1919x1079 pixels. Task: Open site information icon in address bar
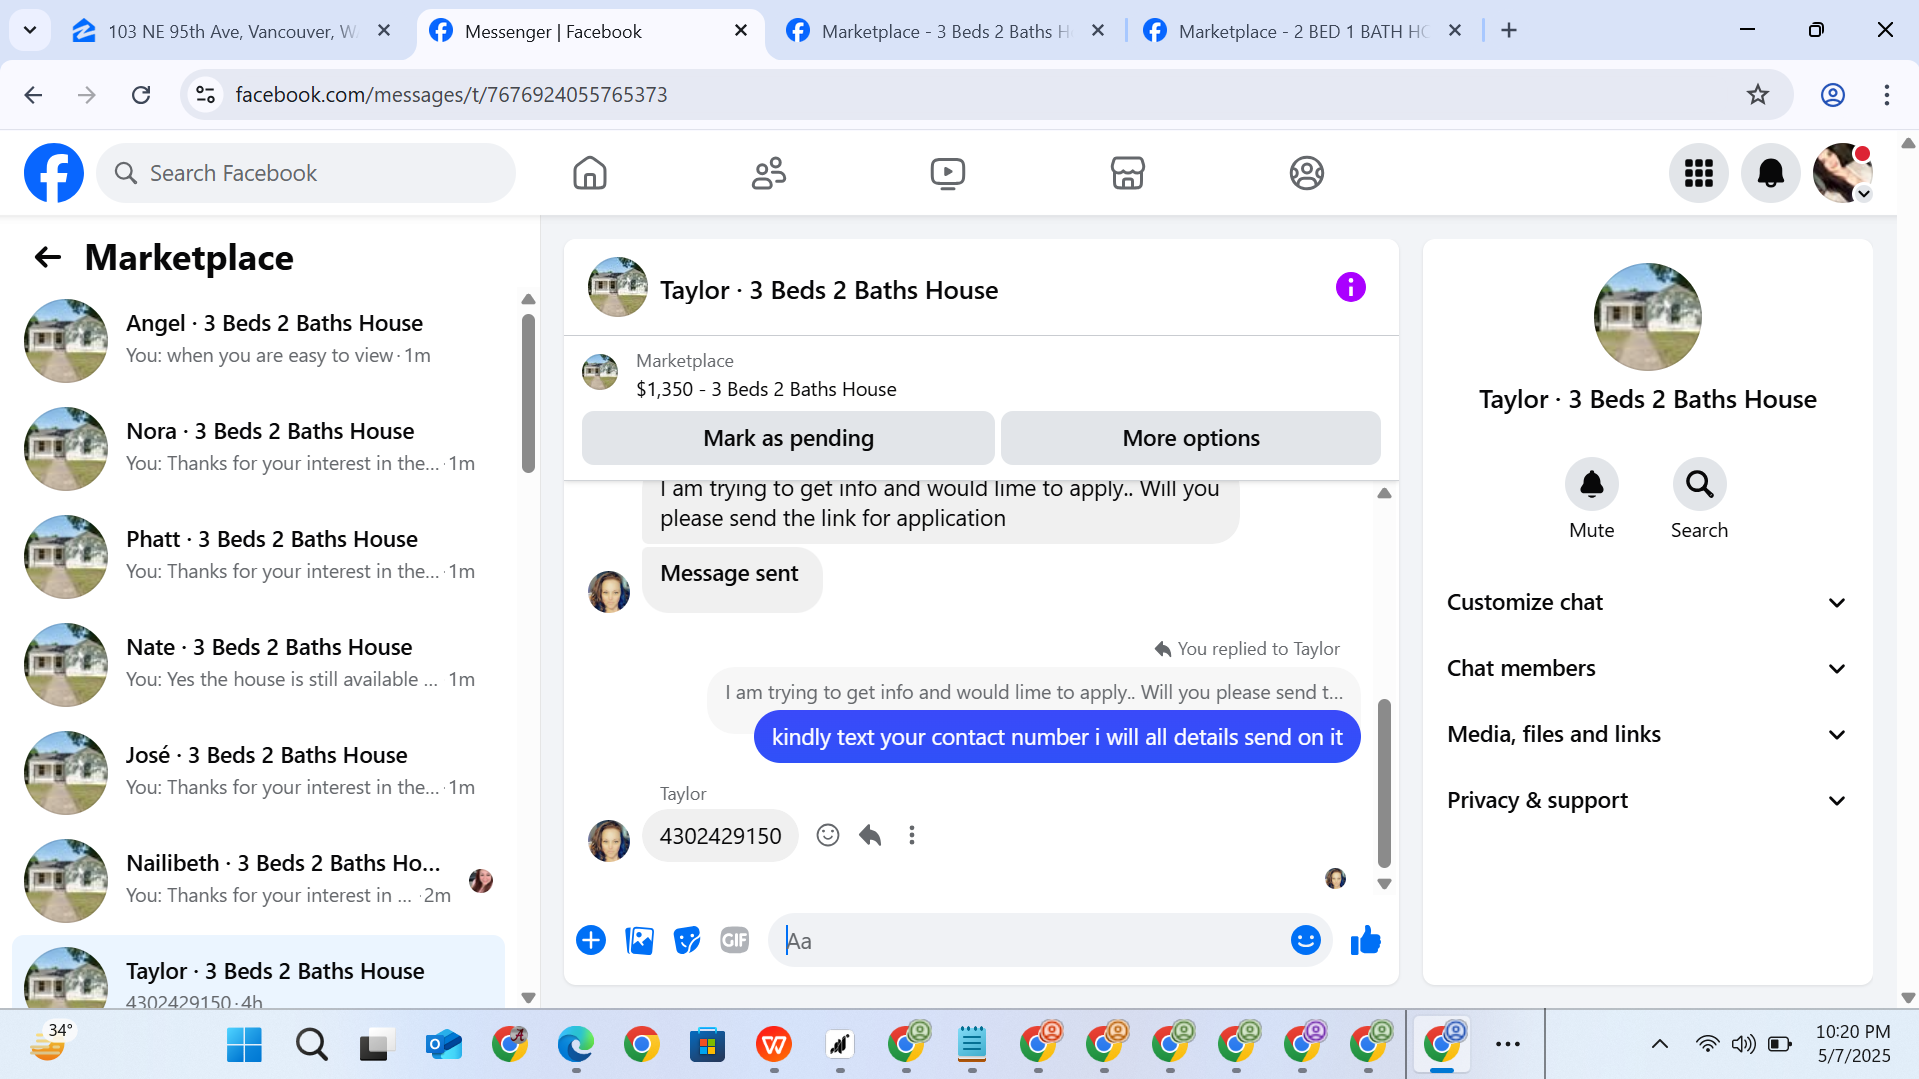[205, 95]
